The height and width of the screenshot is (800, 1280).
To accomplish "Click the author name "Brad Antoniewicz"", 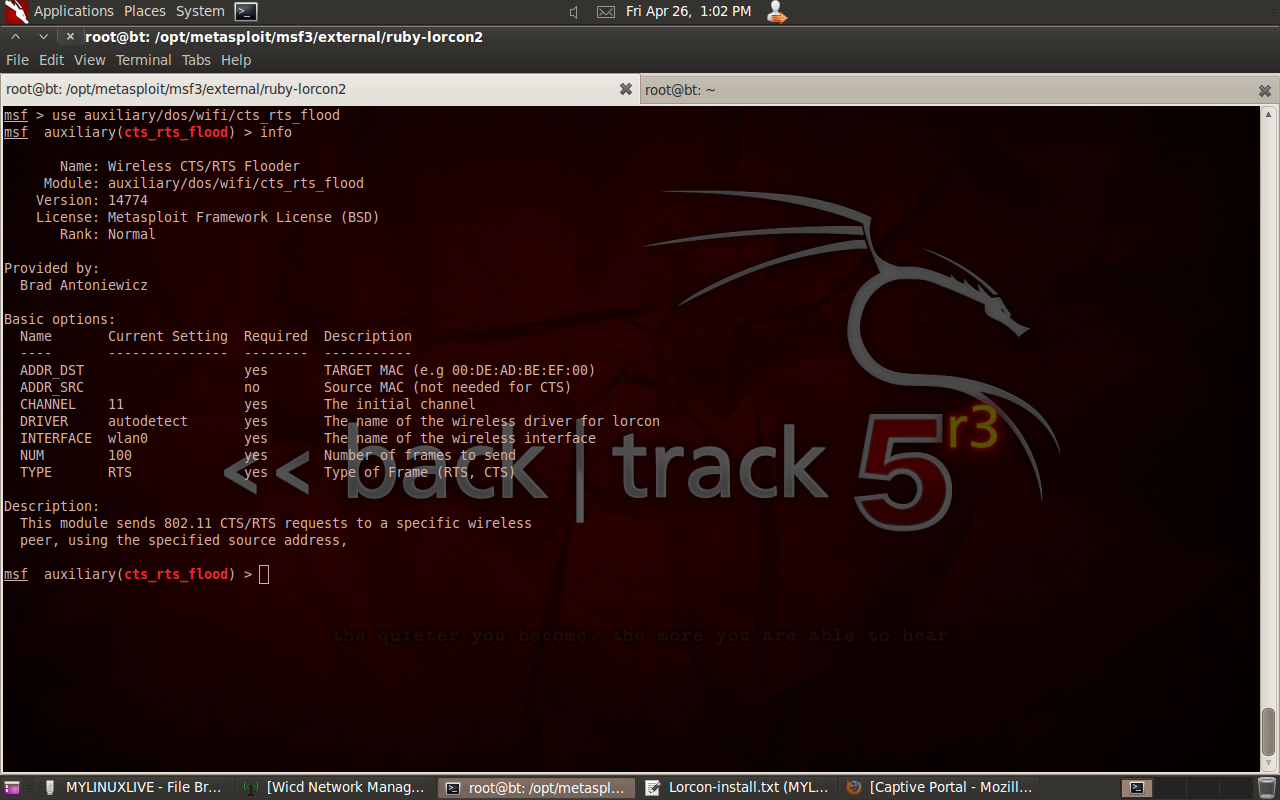I will tap(84, 285).
